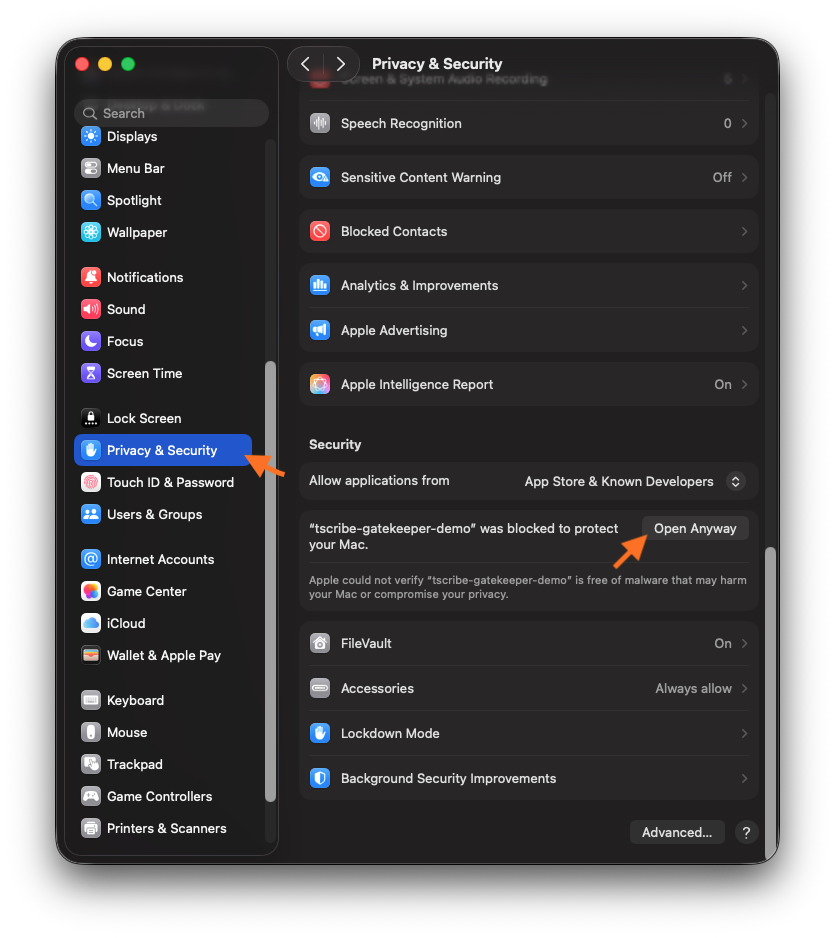
Task: Open Background Security Improvements row chevron
Action: [x=744, y=778]
